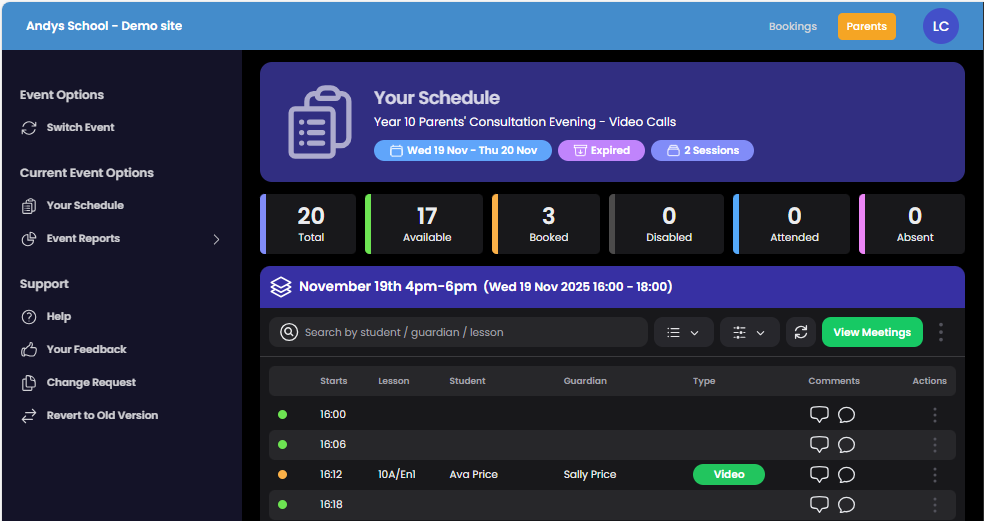Click the Switch Event refresh icon
Screen dimensions: 984x521
[x=29, y=127]
